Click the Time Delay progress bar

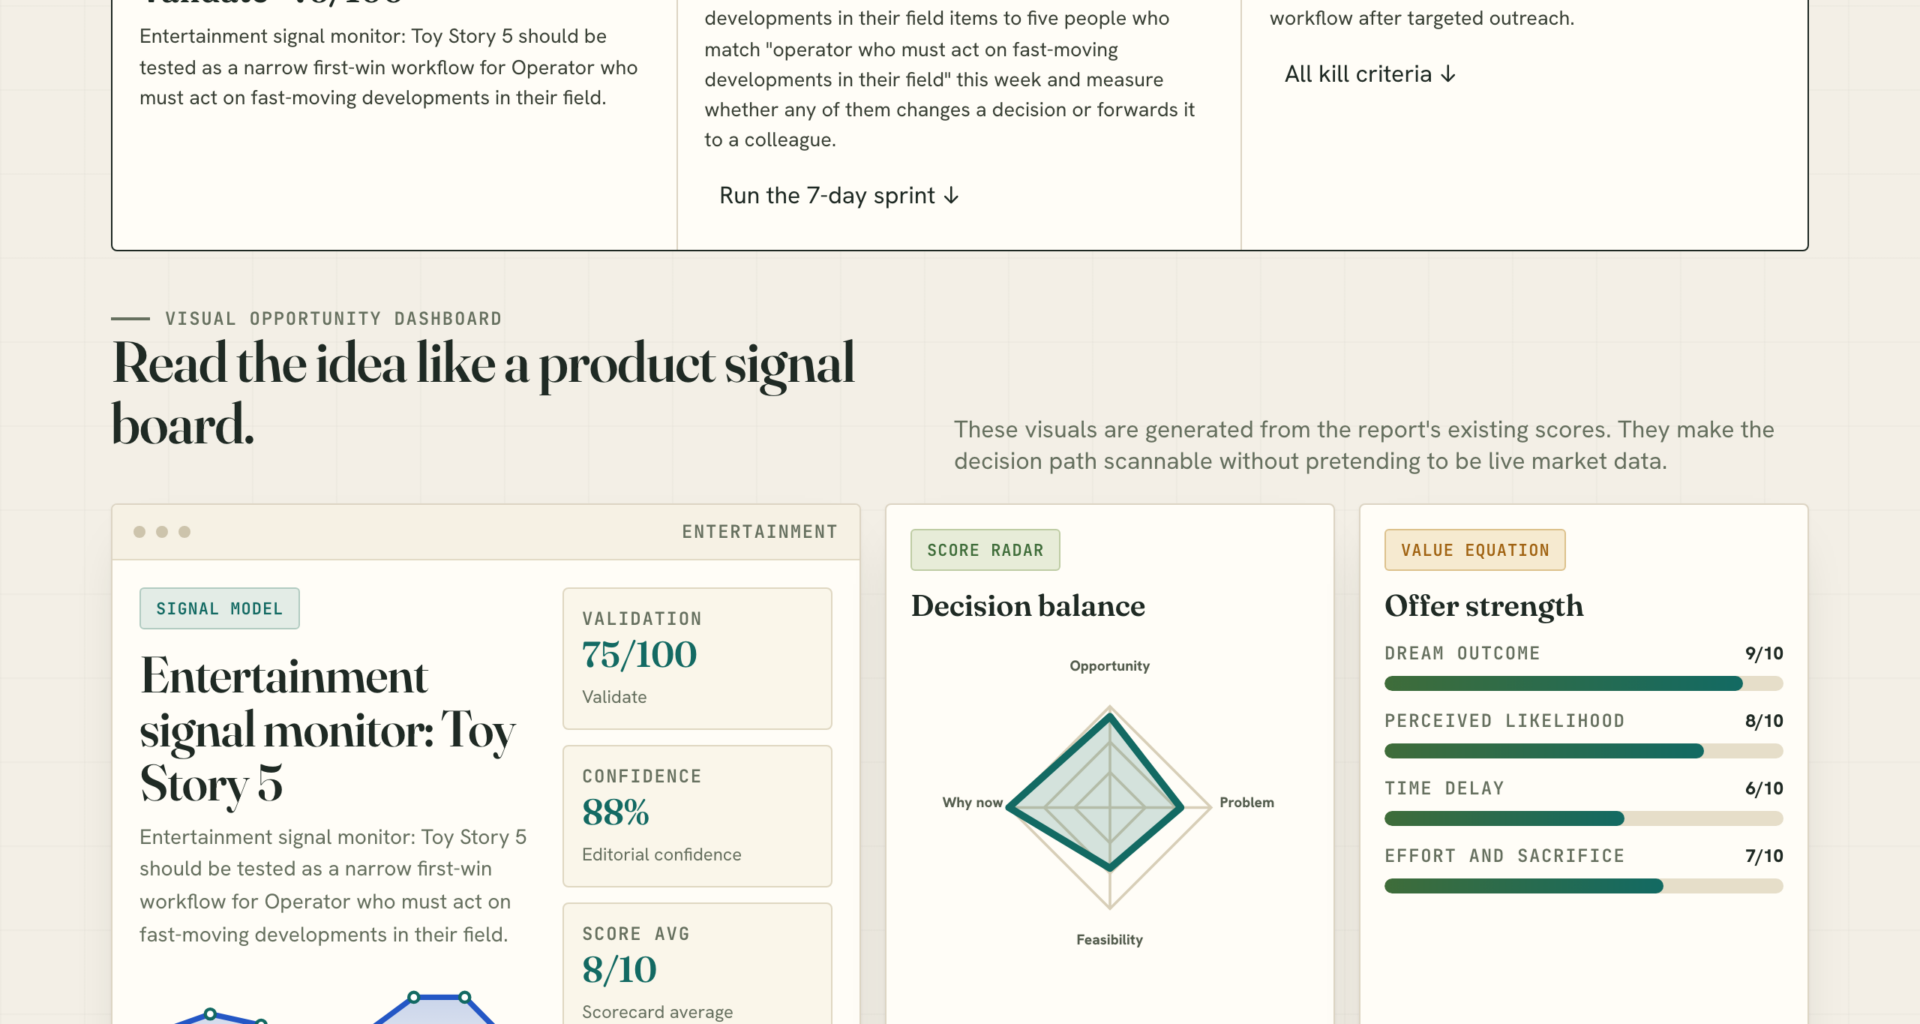pyautogui.click(x=1583, y=819)
